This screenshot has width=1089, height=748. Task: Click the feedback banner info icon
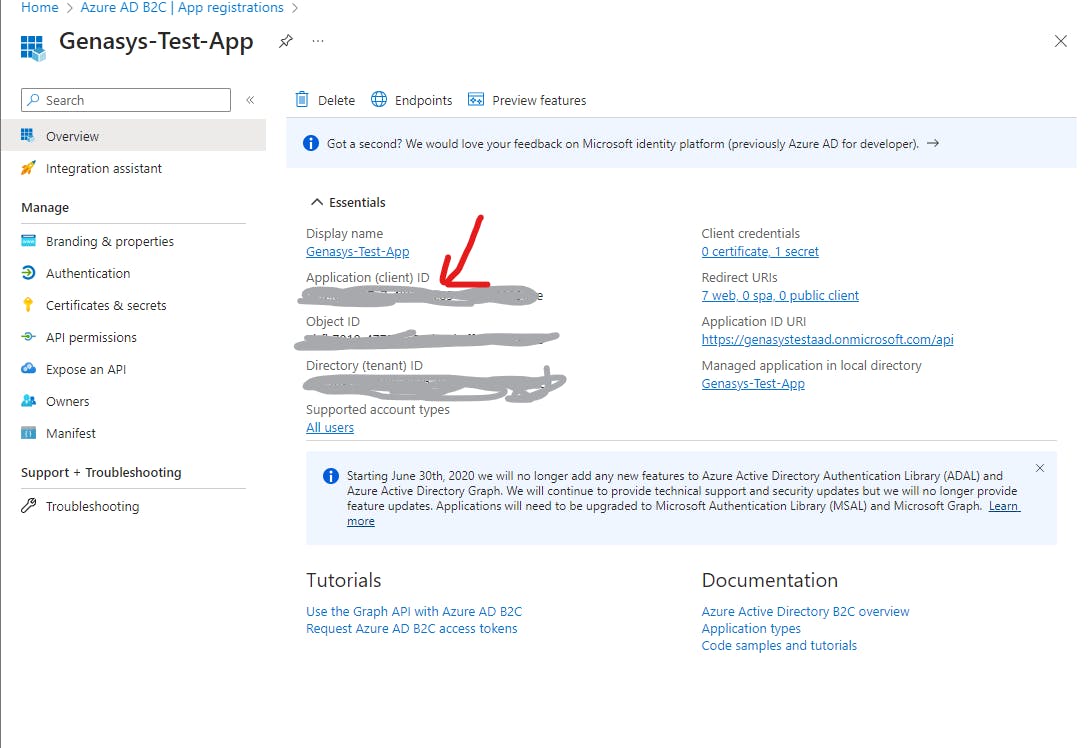310,143
